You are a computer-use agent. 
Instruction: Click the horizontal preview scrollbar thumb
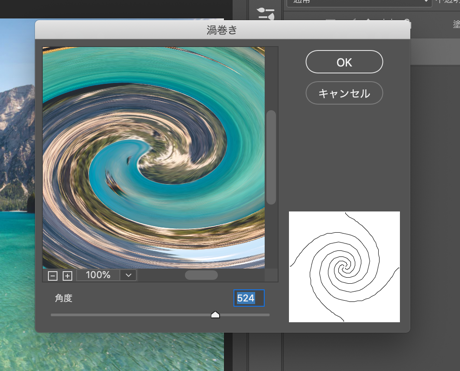[x=201, y=275]
